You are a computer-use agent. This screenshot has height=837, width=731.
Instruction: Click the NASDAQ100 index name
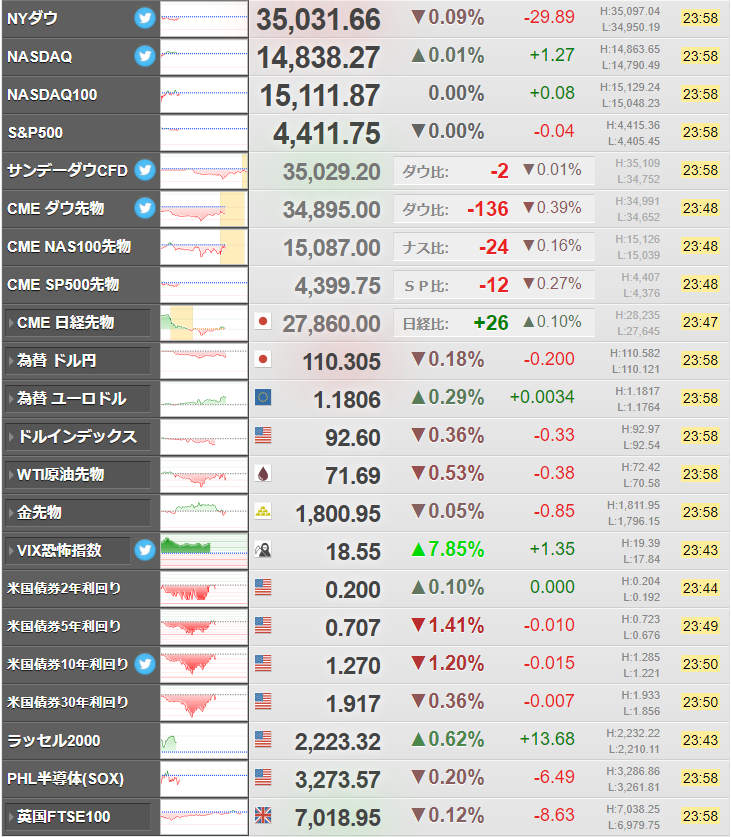(x=52, y=94)
